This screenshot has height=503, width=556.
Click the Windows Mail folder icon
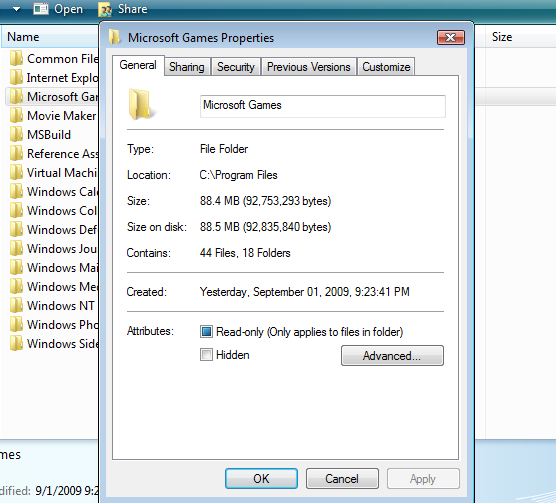16,268
